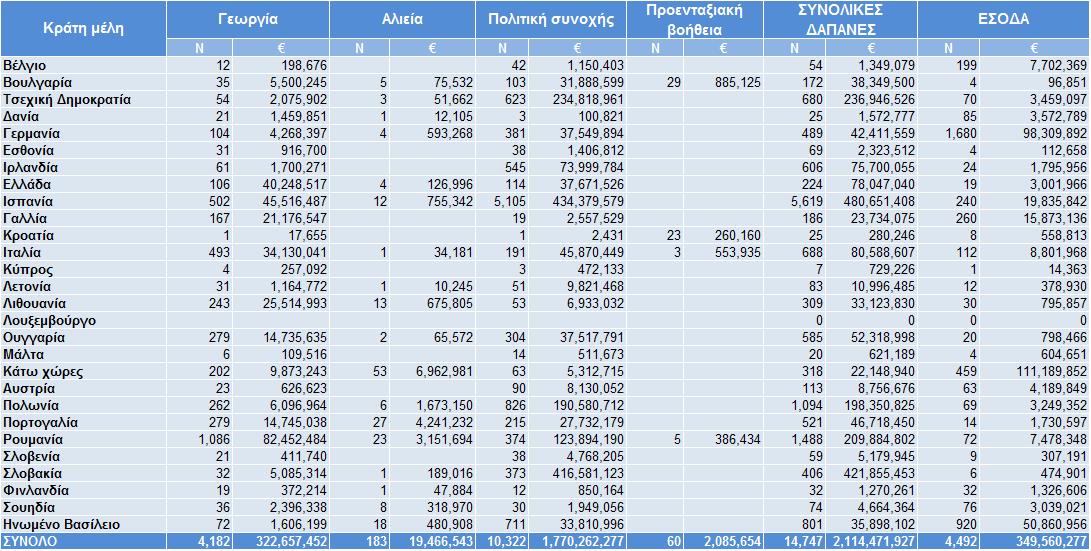This screenshot has height=551, width=1091.
Task: Select the Ελλάδα row label
Action: [27, 184]
